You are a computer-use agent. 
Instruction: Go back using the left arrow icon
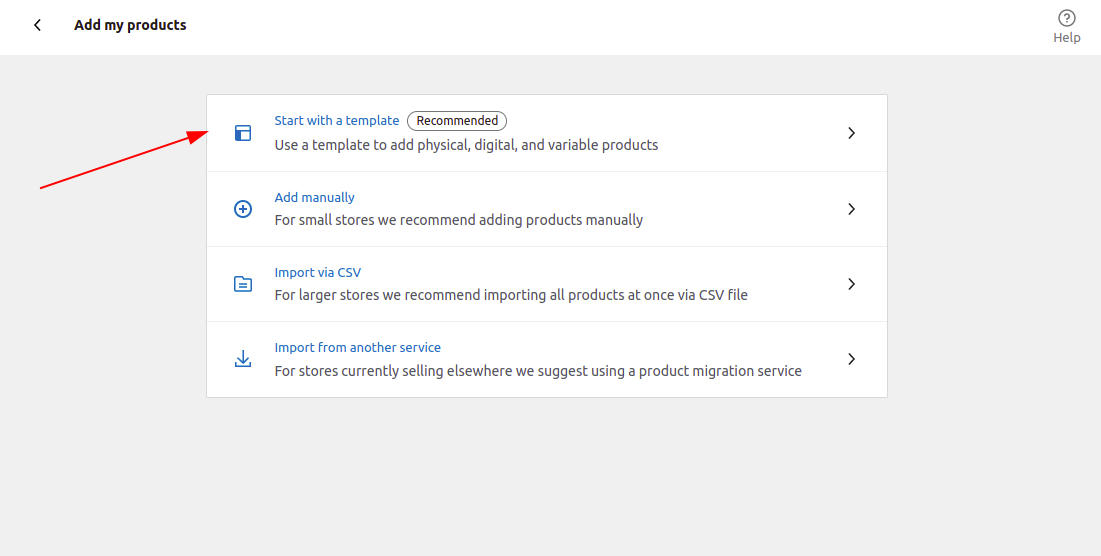pos(37,25)
